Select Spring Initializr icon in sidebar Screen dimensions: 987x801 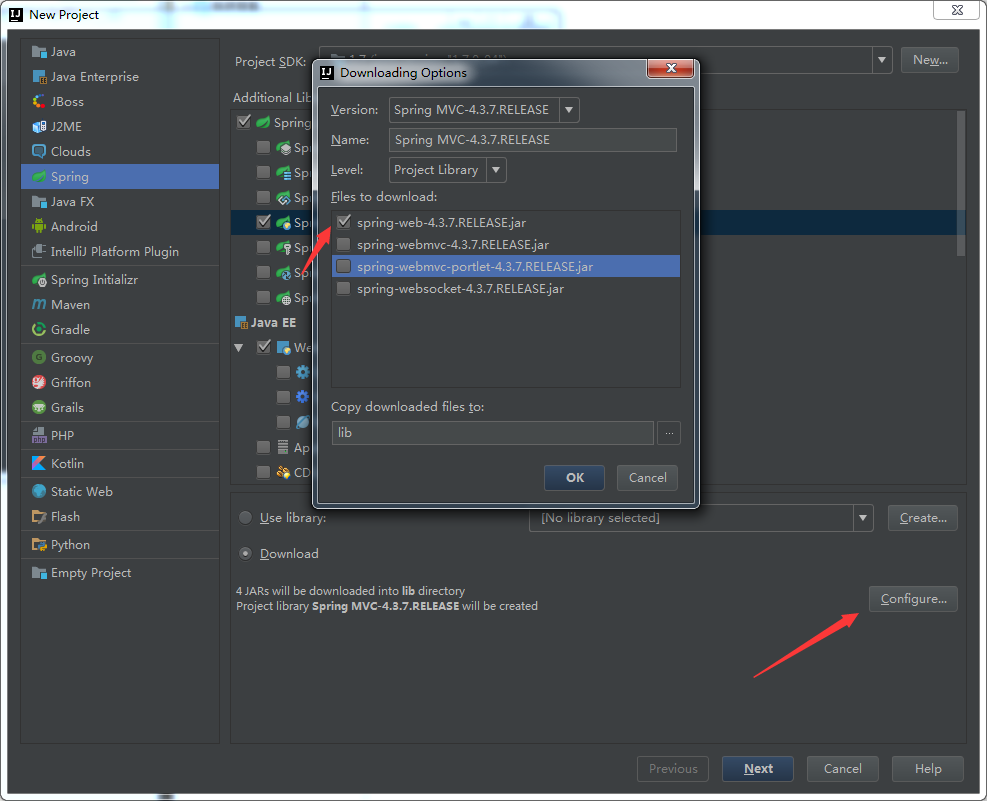point(39,280)
